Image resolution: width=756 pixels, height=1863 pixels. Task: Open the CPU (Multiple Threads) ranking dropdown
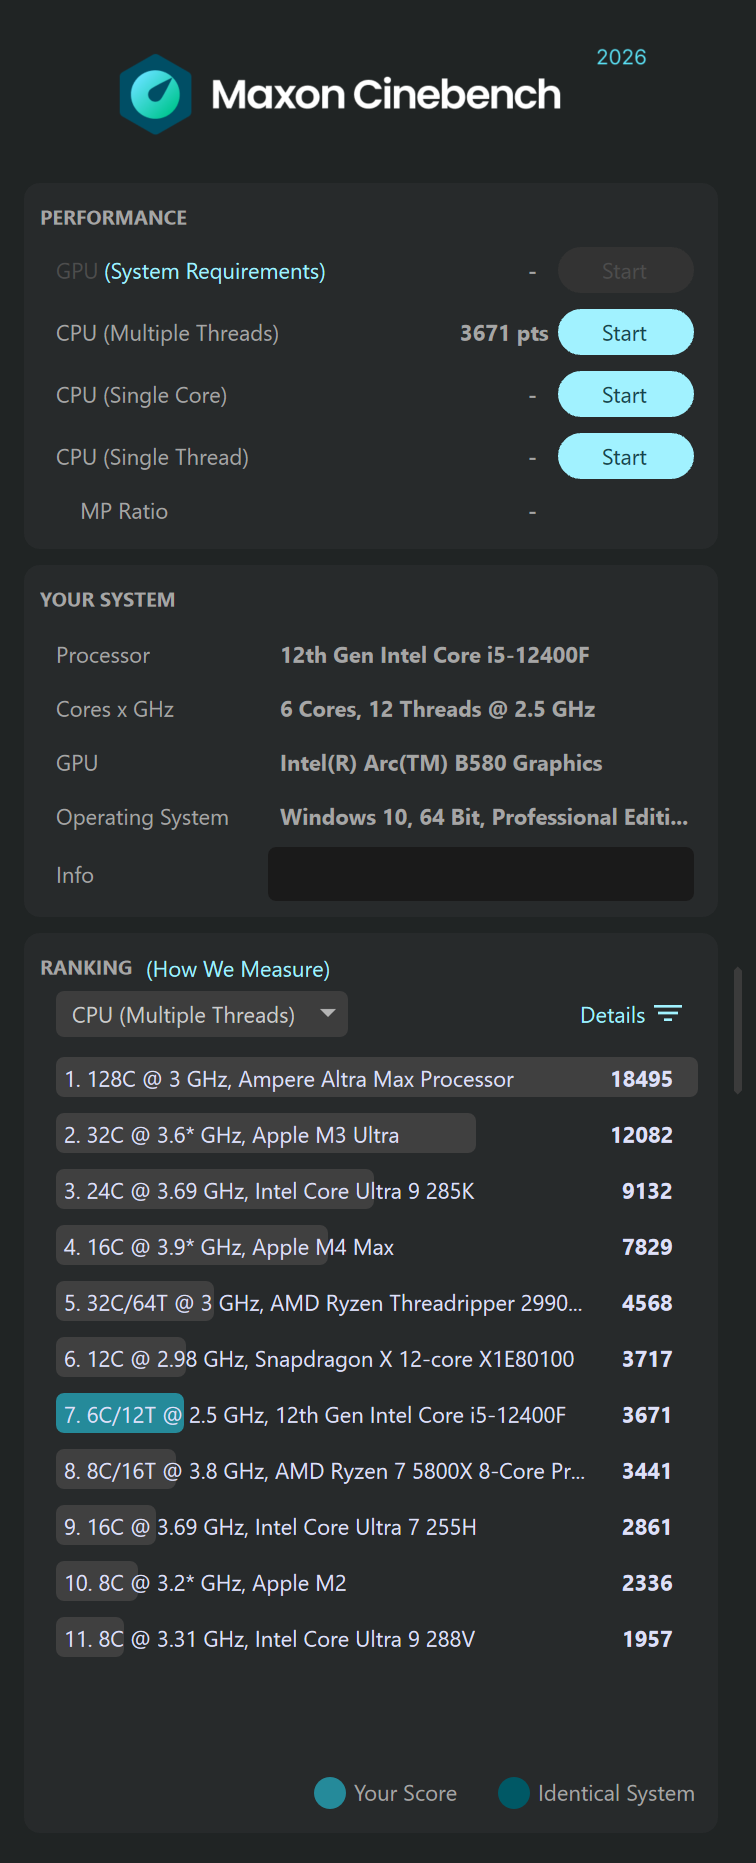tap(200, 1015)
